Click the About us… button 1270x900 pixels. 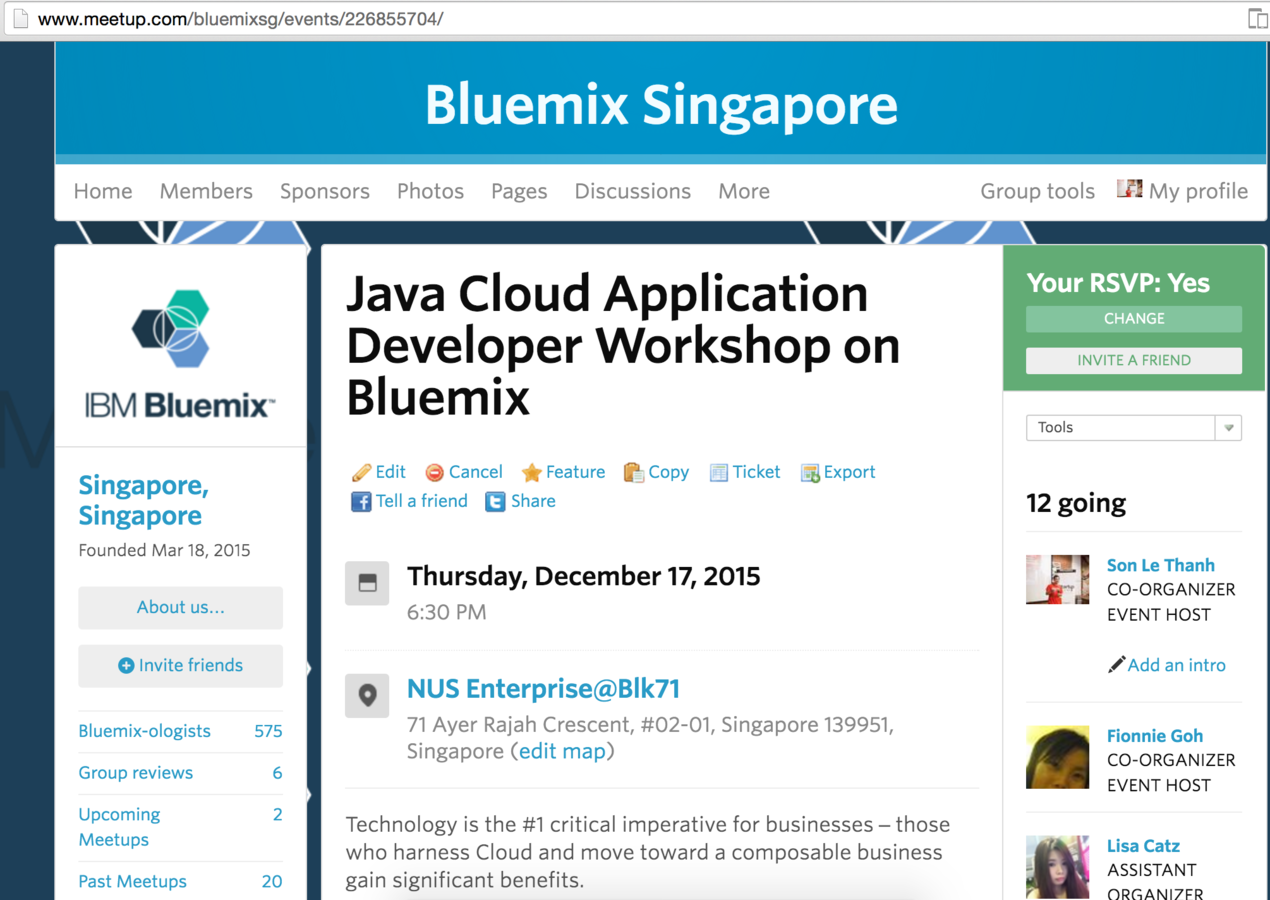(x=181, y=607)
